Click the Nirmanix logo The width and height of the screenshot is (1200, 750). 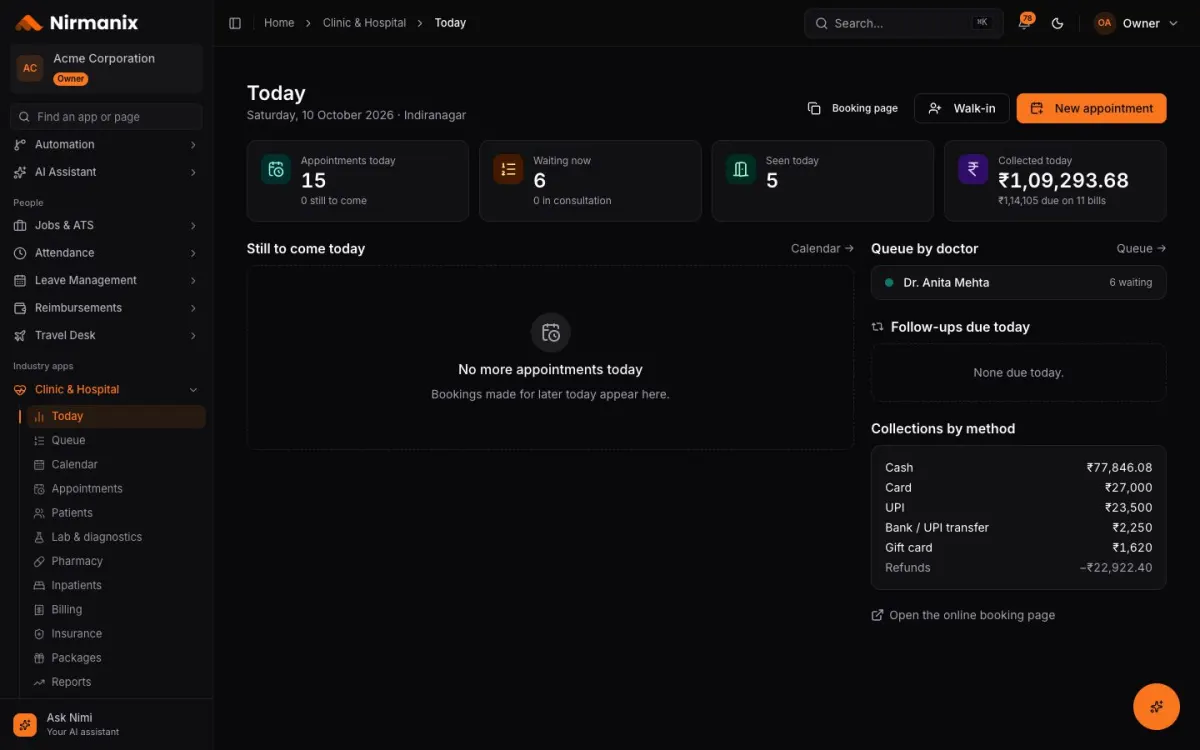[x=77, y=22]
